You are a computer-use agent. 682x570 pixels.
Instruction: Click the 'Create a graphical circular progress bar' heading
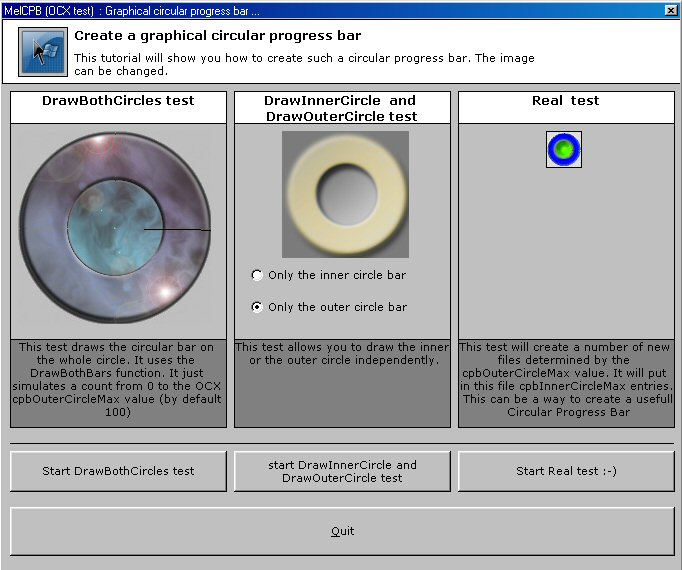218,35
